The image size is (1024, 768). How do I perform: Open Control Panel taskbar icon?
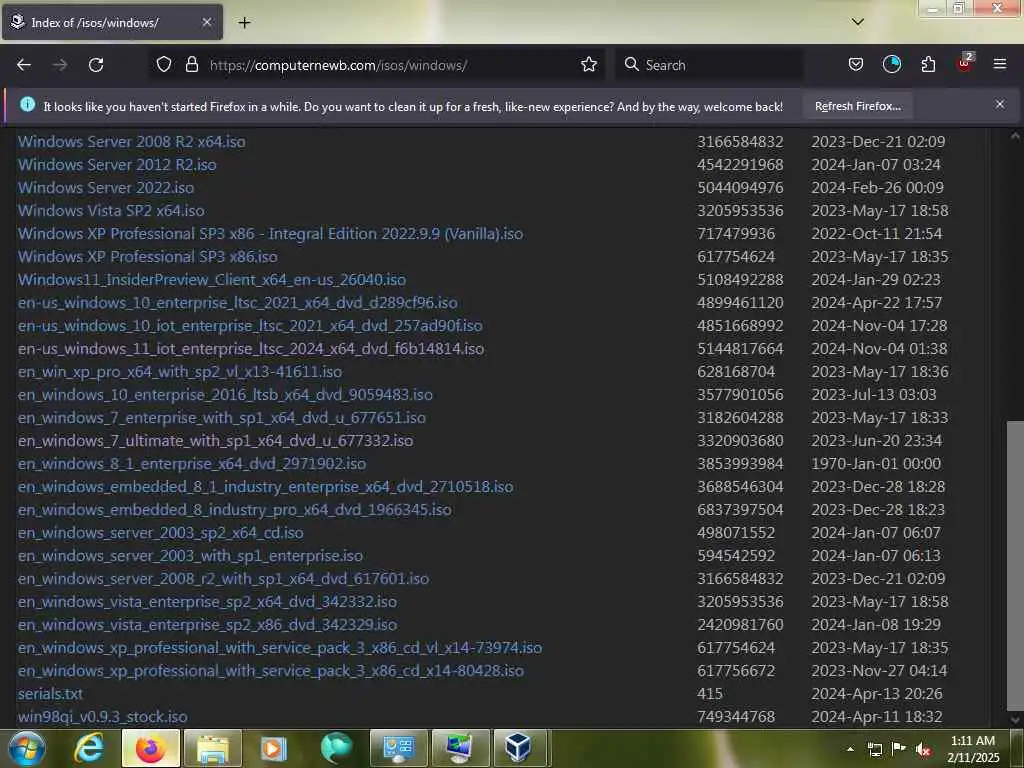click(398, 748)
